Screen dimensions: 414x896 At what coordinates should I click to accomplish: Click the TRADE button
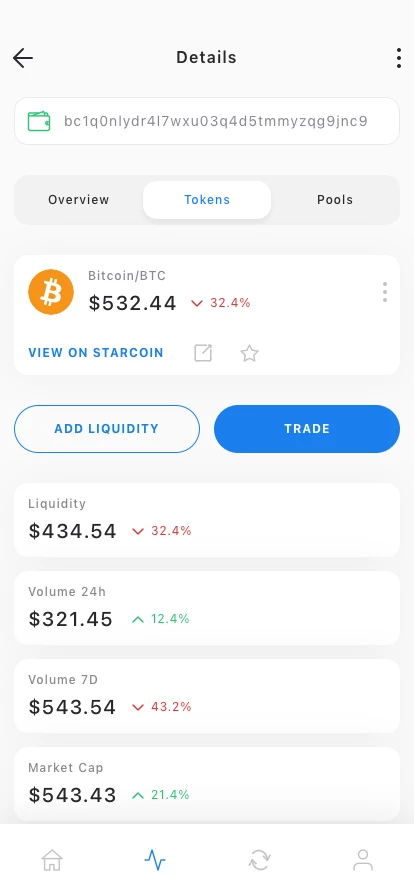pyautogui.click(x=307, y=429)
